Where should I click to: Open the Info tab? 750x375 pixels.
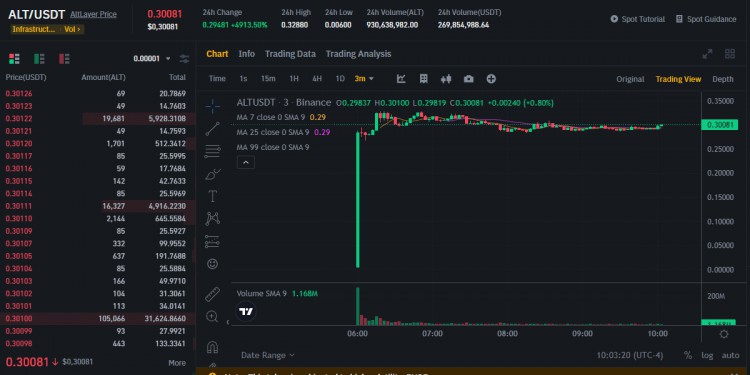247,54
